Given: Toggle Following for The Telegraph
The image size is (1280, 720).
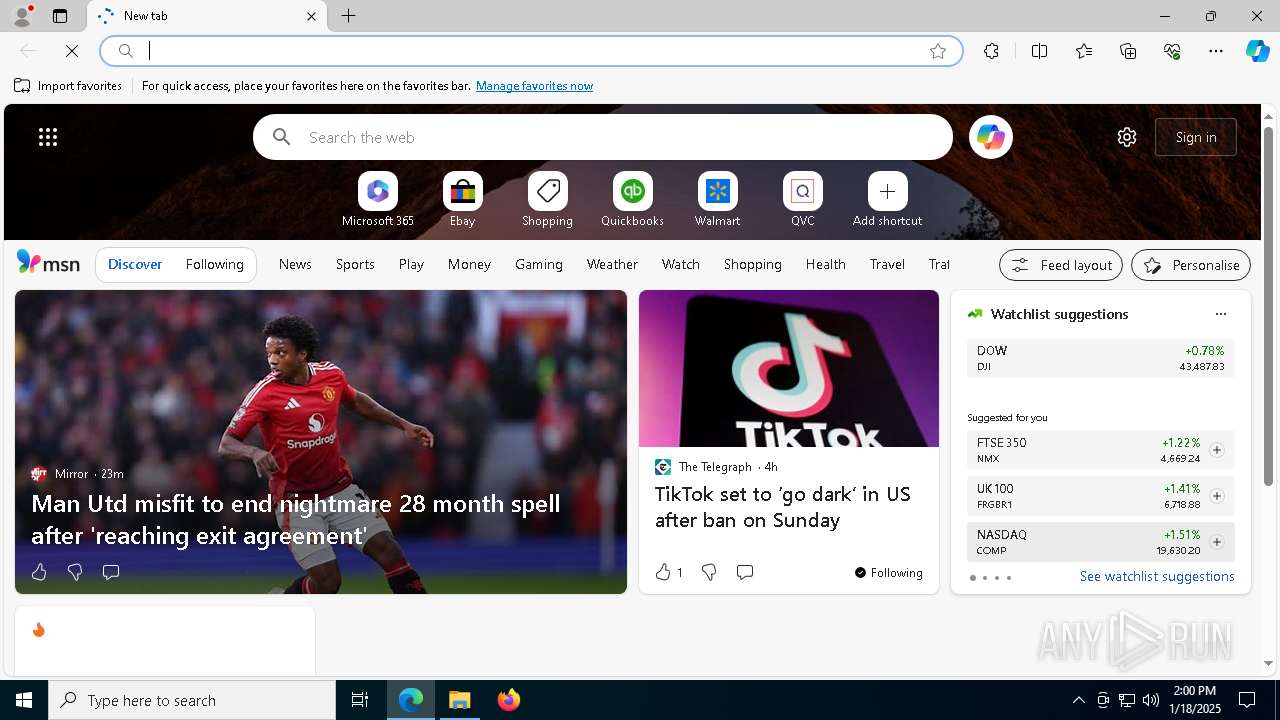Looking at the screenshot, I should [x=888, y=572].
